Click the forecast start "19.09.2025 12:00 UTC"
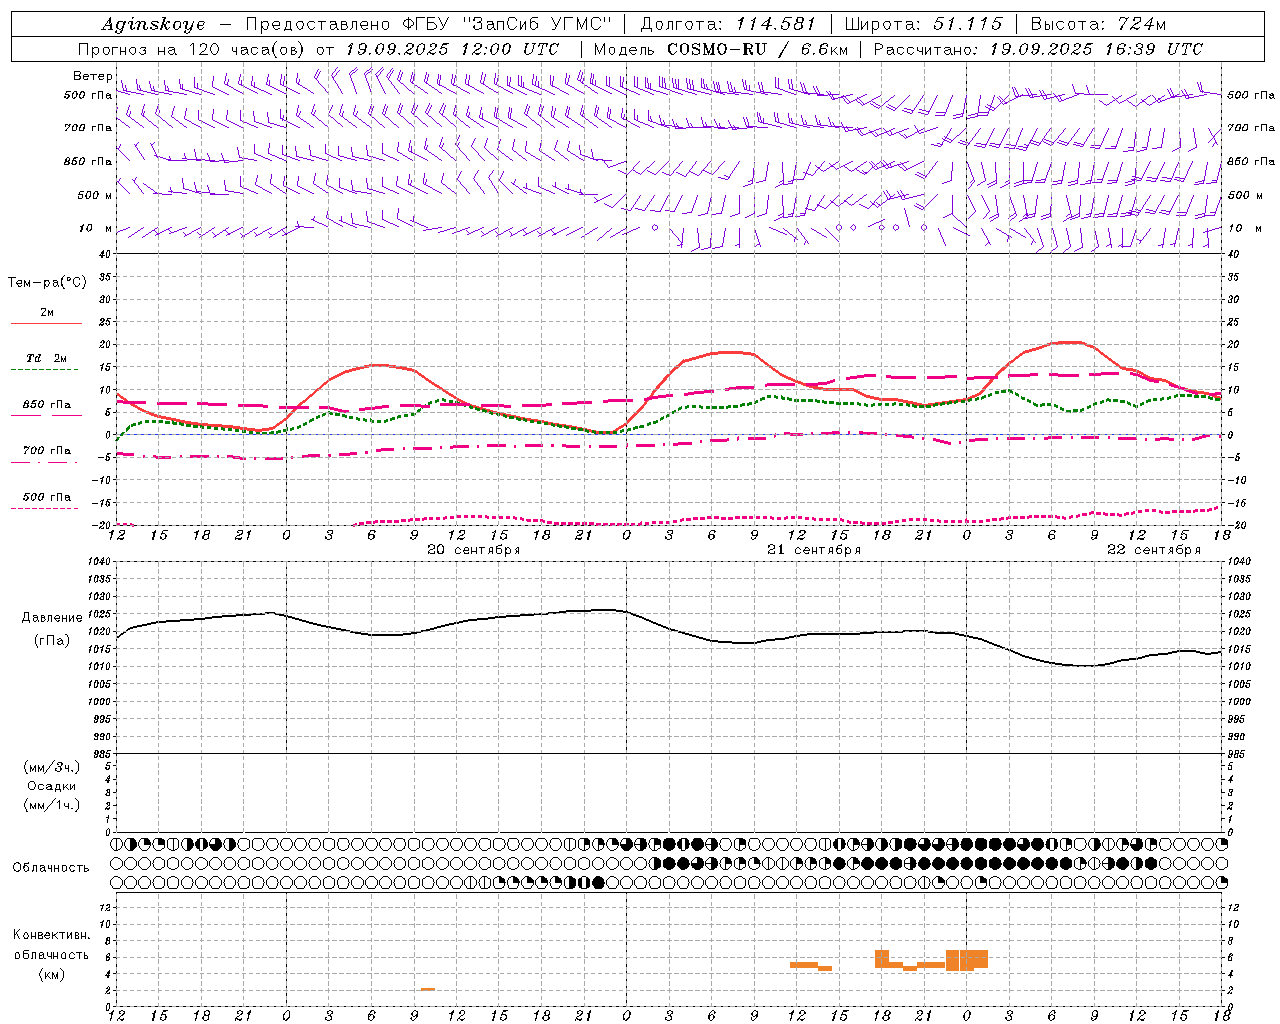 click(452, 49)
